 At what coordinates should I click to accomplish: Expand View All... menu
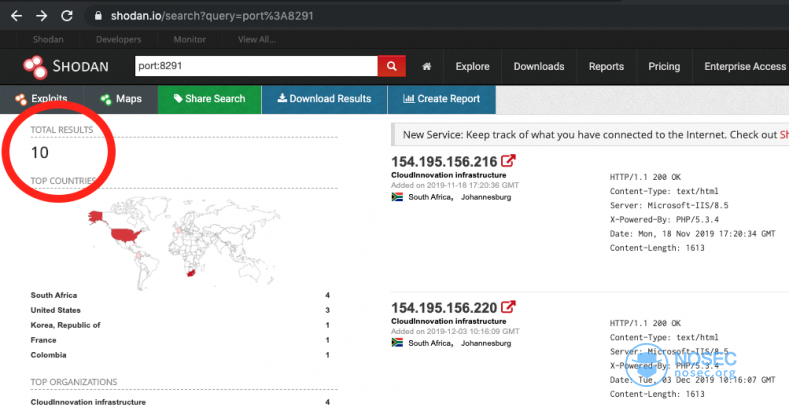[x=257, y=39]
